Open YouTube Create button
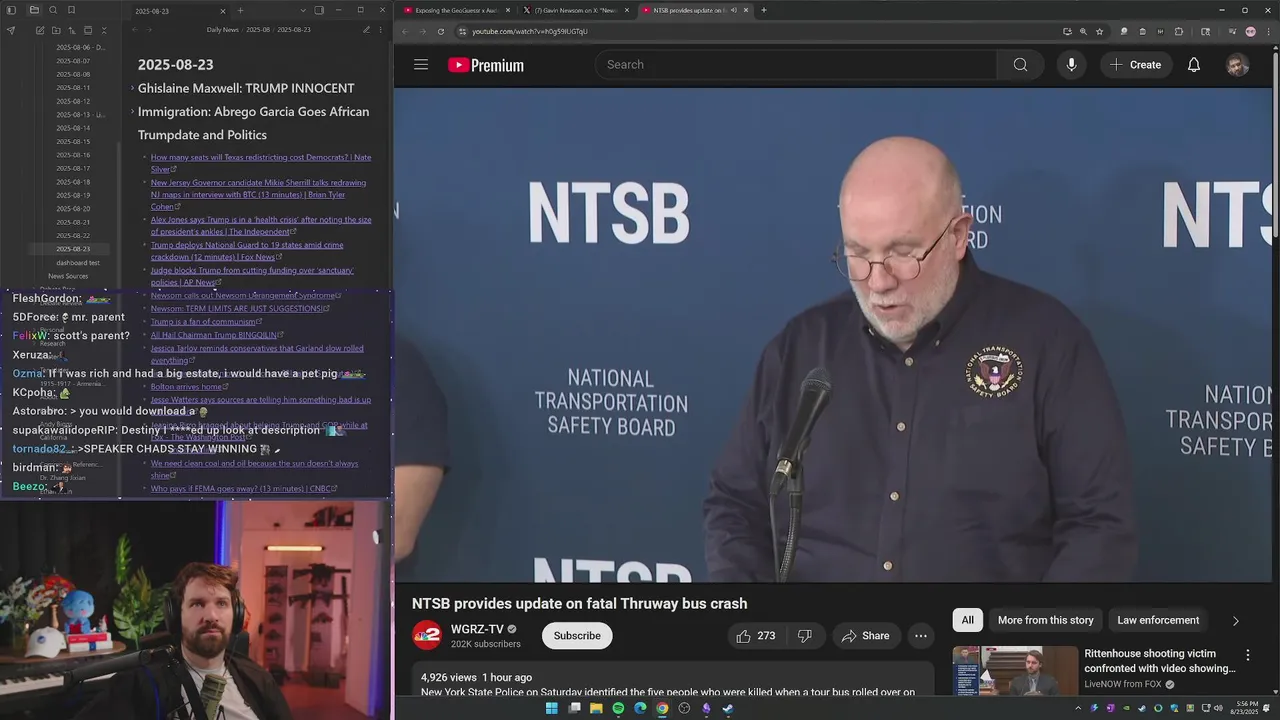Viewport: 1280px width, 720px height. (1136, 65)
